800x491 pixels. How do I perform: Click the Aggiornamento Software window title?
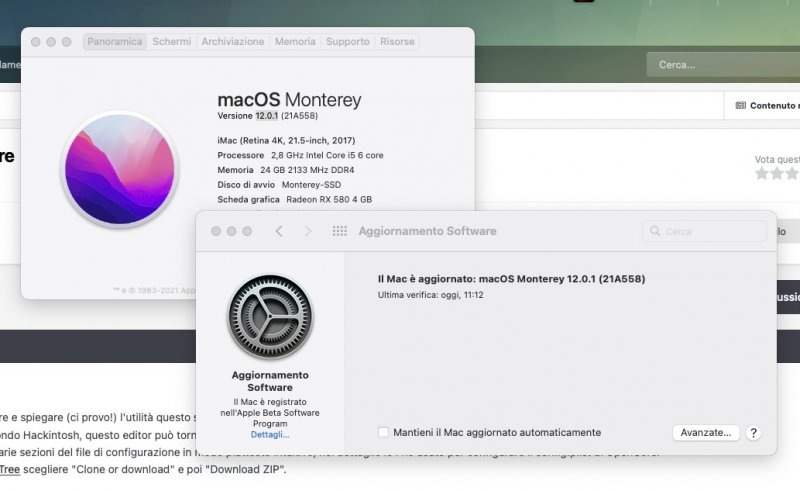point(428,231)
